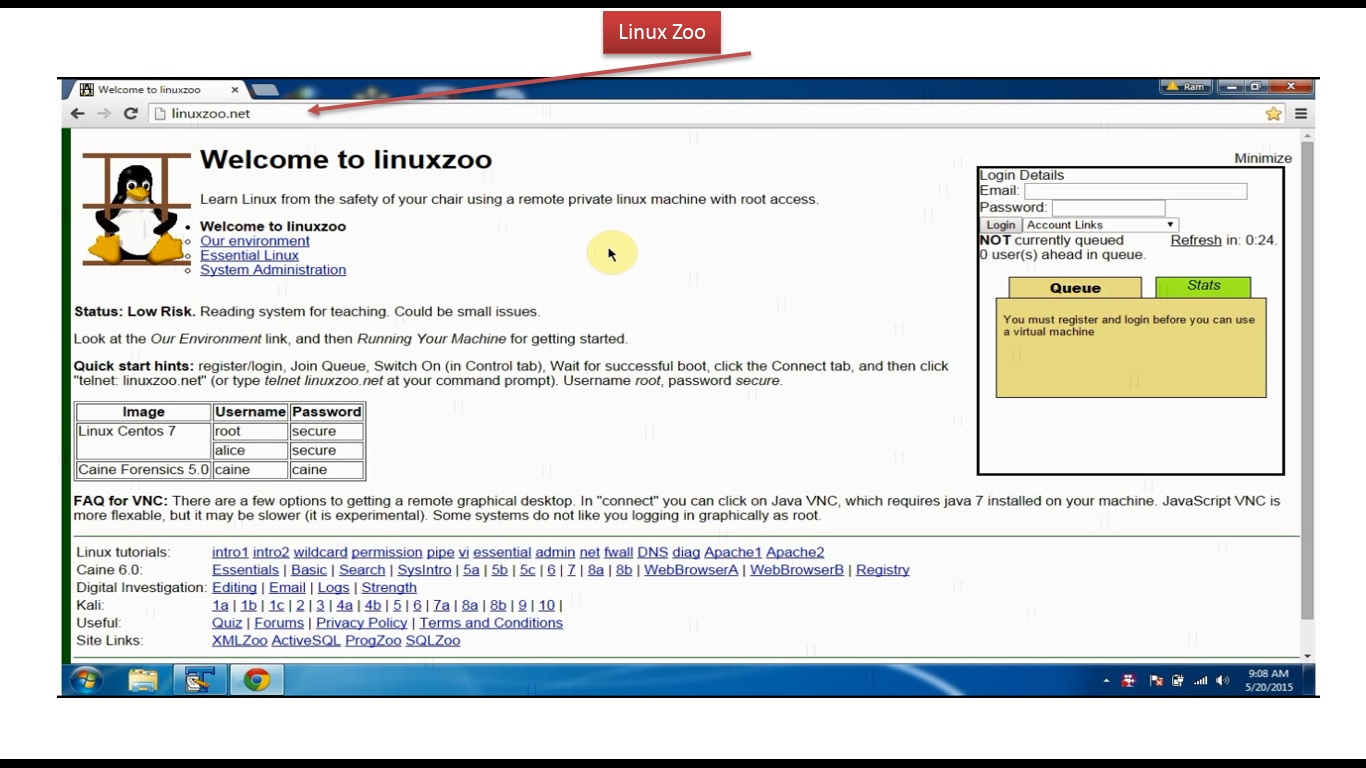This screenshot has height=768, width=1366.
Task: Open the intro2 Linux tutorial
Action: 271,552
